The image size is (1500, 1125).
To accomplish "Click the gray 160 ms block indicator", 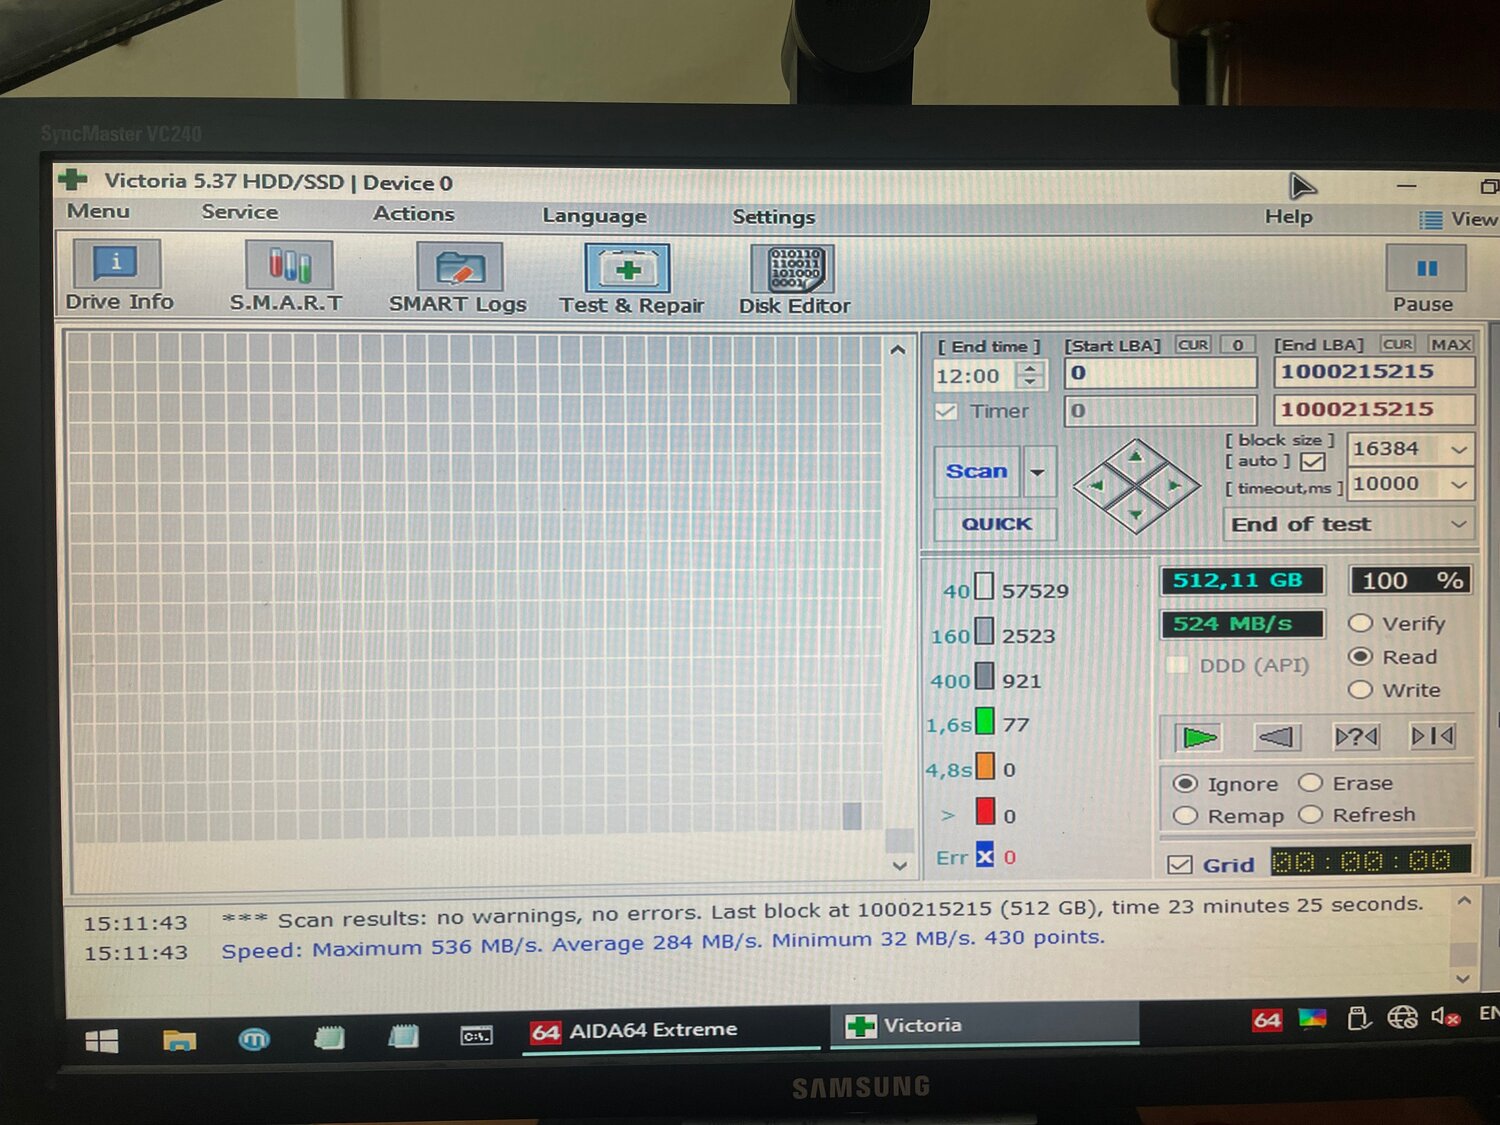I will [984, 632].
